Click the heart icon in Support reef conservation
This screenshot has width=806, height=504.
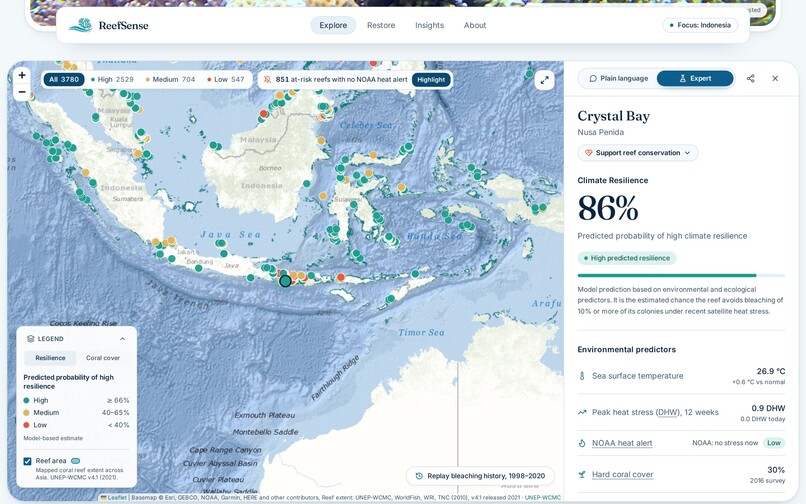[589, 153]
